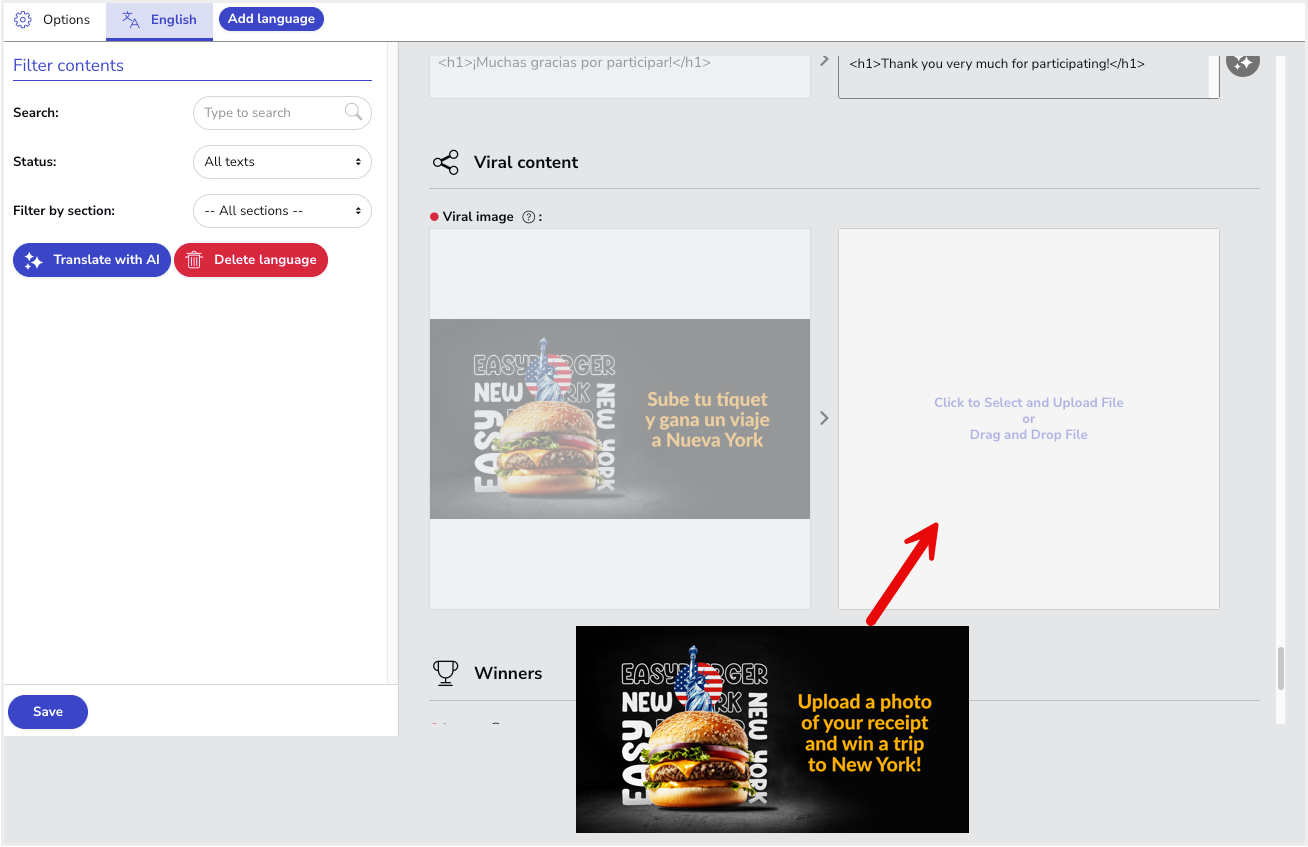Image resolution: width=1308 pixels, height=847 pixels.
Task: Click the chevron beside the Muchas gracias text
Action: click(824, 61)
